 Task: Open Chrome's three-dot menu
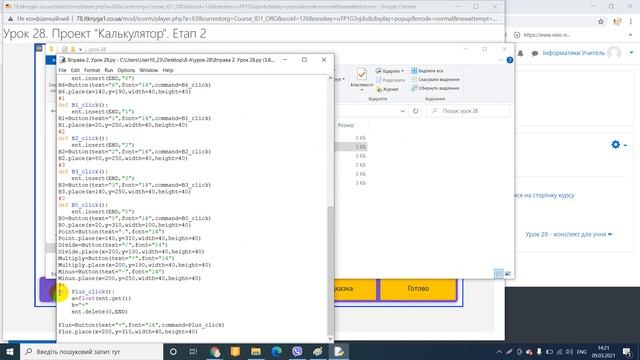point(631,22)
